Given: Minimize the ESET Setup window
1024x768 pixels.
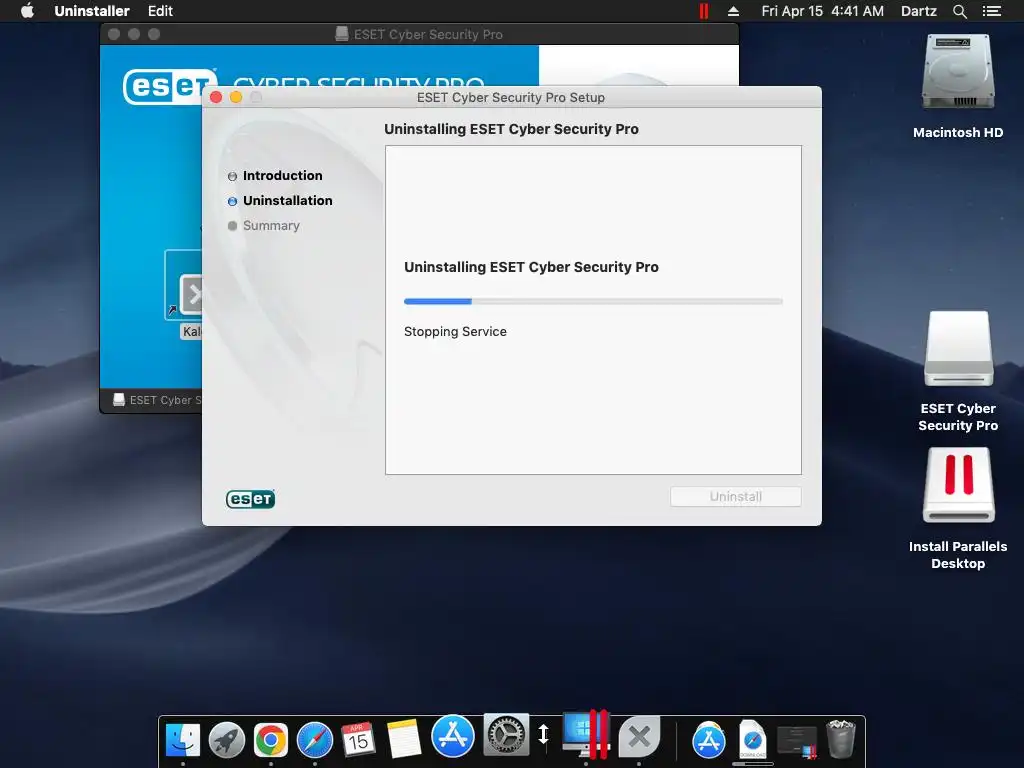Looking at the screenshot, I should [x=236, y=97].
